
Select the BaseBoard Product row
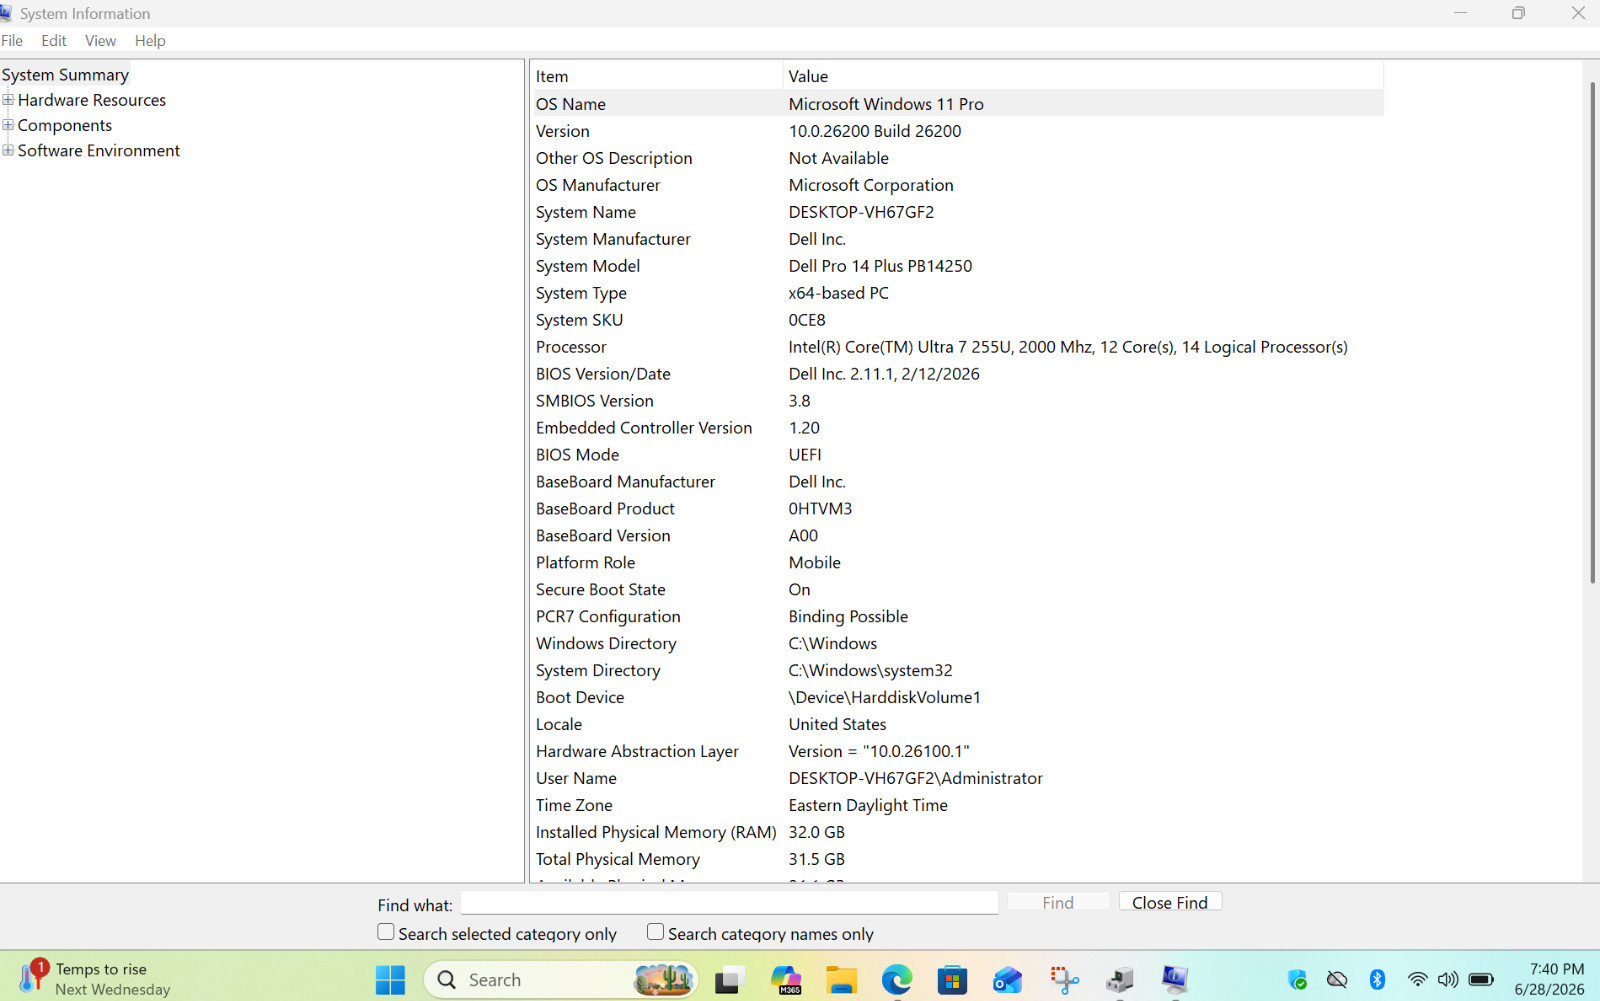point(958,509)
